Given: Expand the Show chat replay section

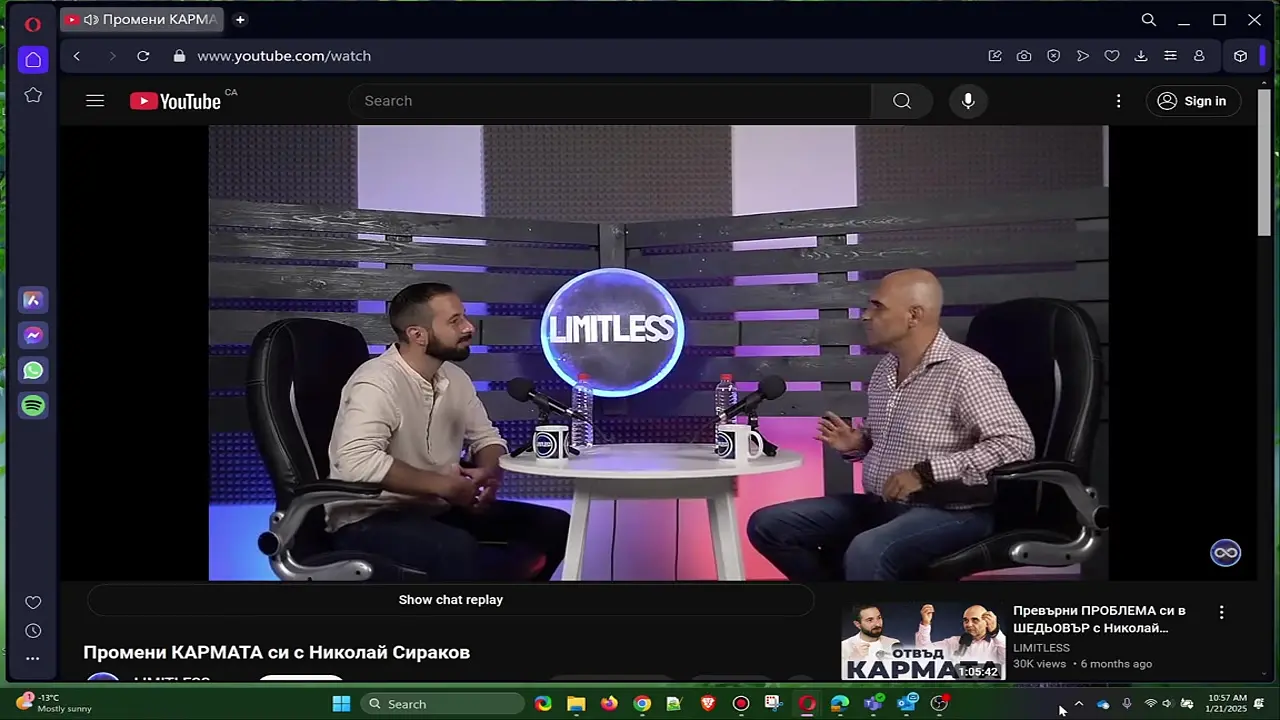Looking at the screenshot, I should click(450, 600).
